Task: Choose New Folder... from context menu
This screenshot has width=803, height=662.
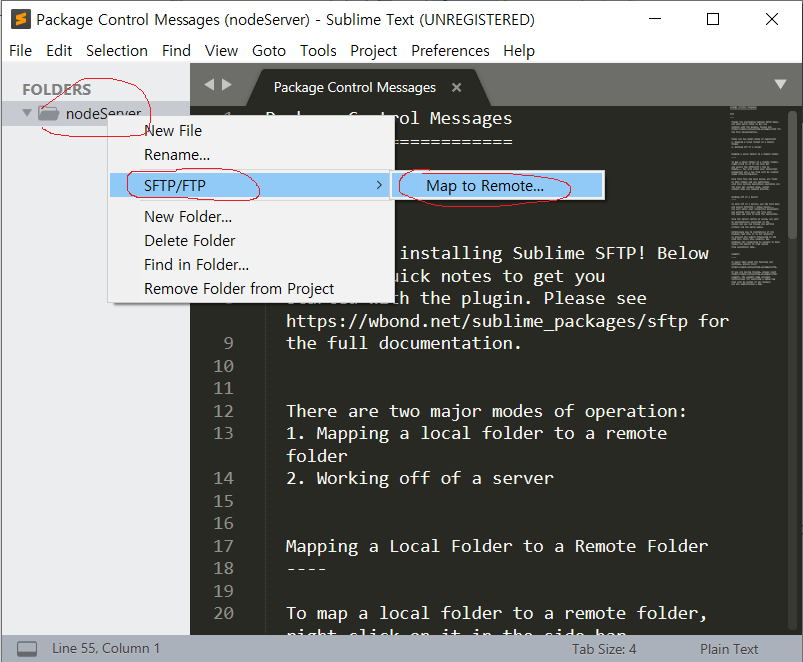Action: tap(251, 217)
